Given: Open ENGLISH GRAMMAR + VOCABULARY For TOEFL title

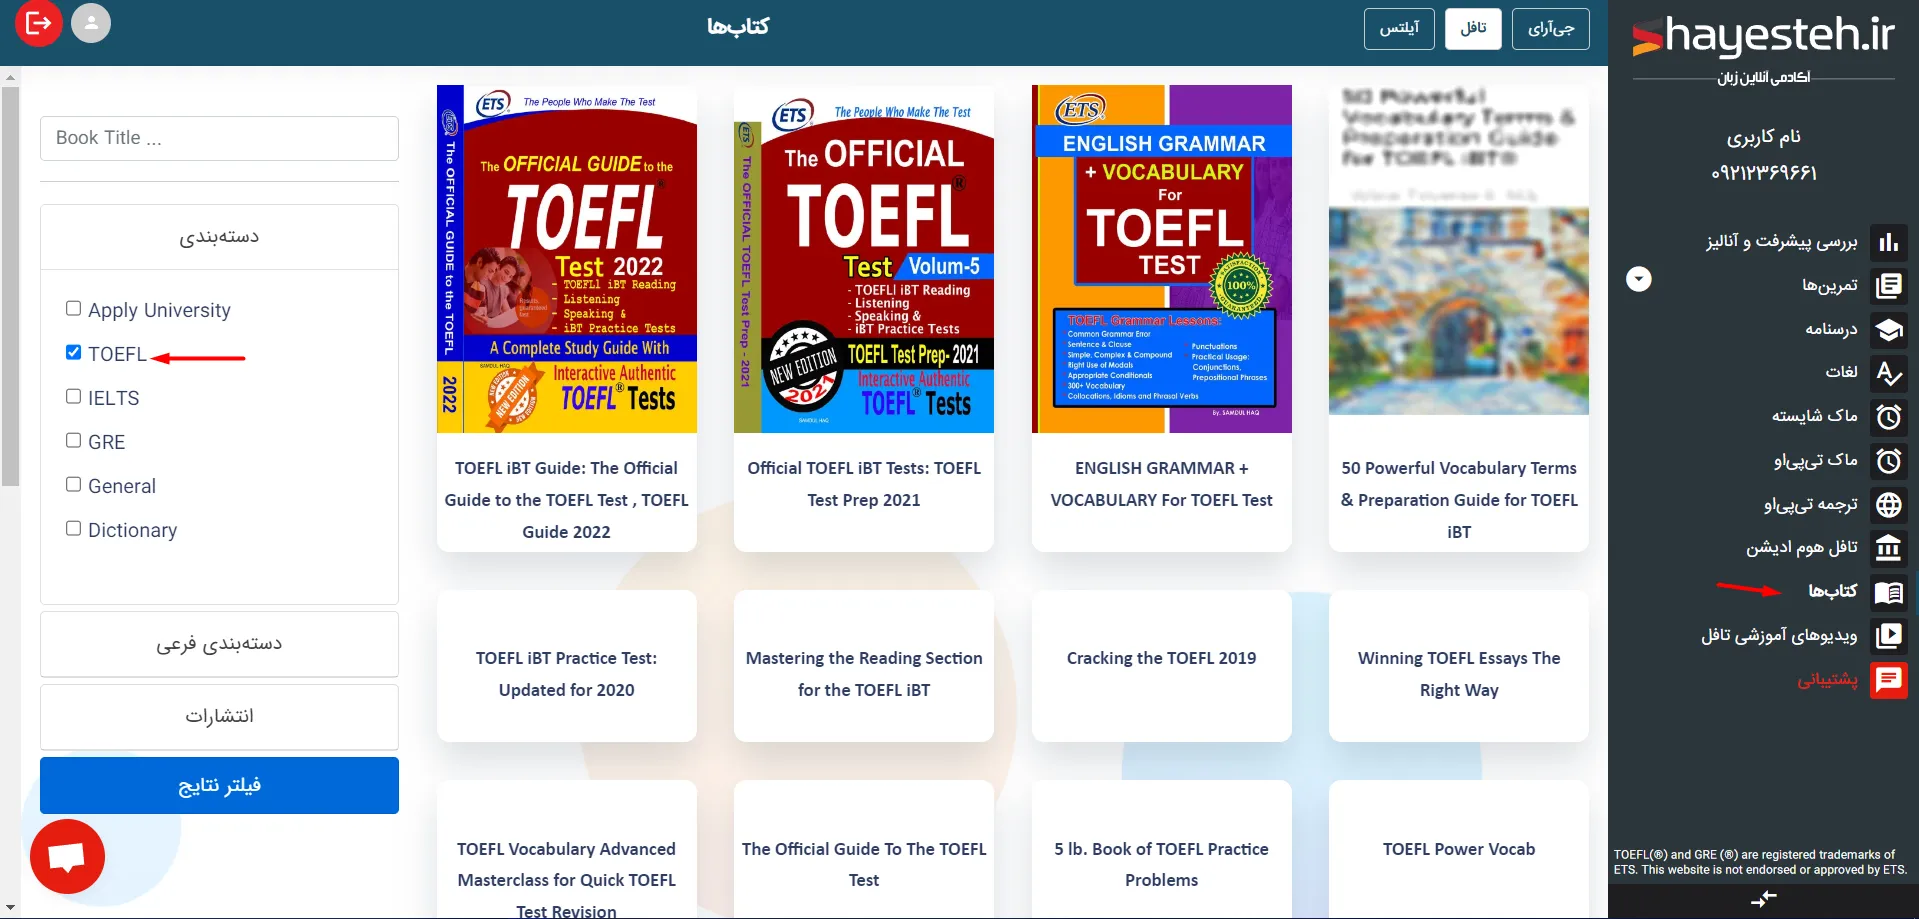Looking at the screenshot, I should pos(1161,484).
